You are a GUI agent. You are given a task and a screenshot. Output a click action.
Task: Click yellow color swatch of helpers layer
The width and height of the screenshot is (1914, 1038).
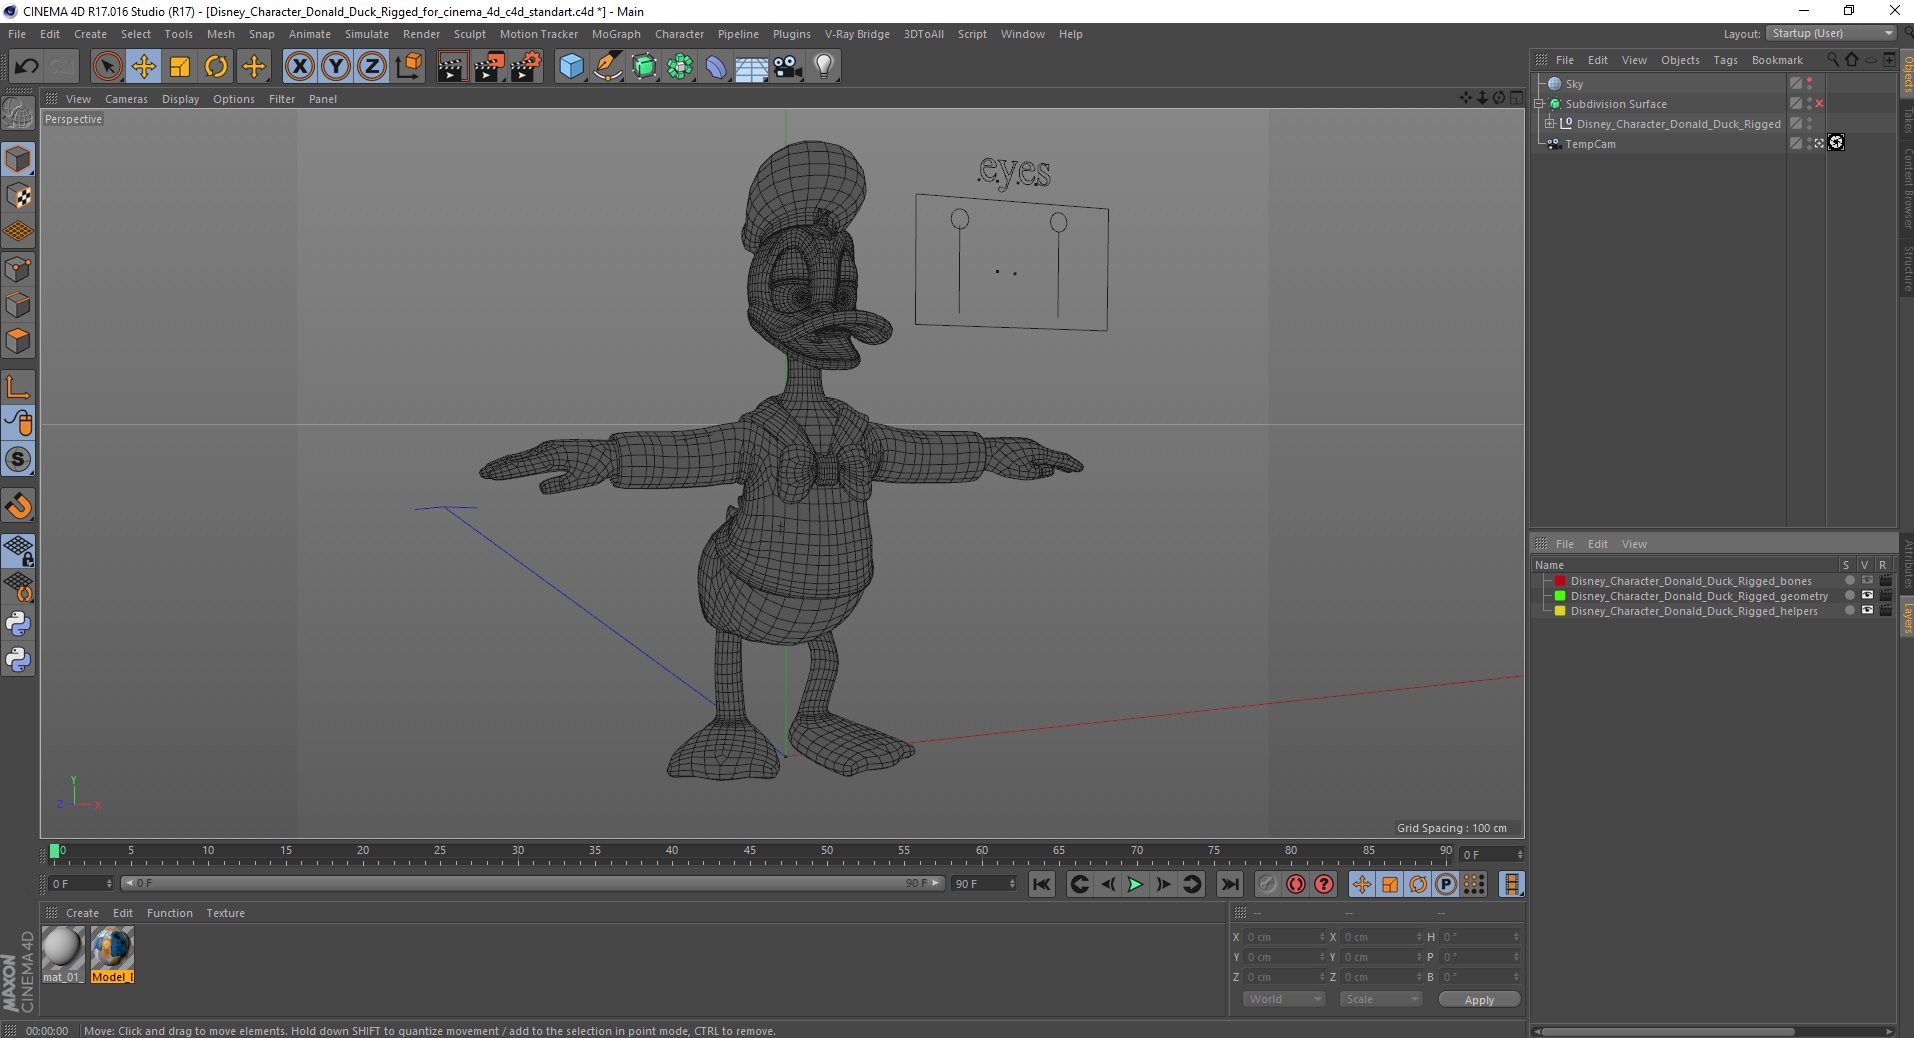(x=1560, y=611)
